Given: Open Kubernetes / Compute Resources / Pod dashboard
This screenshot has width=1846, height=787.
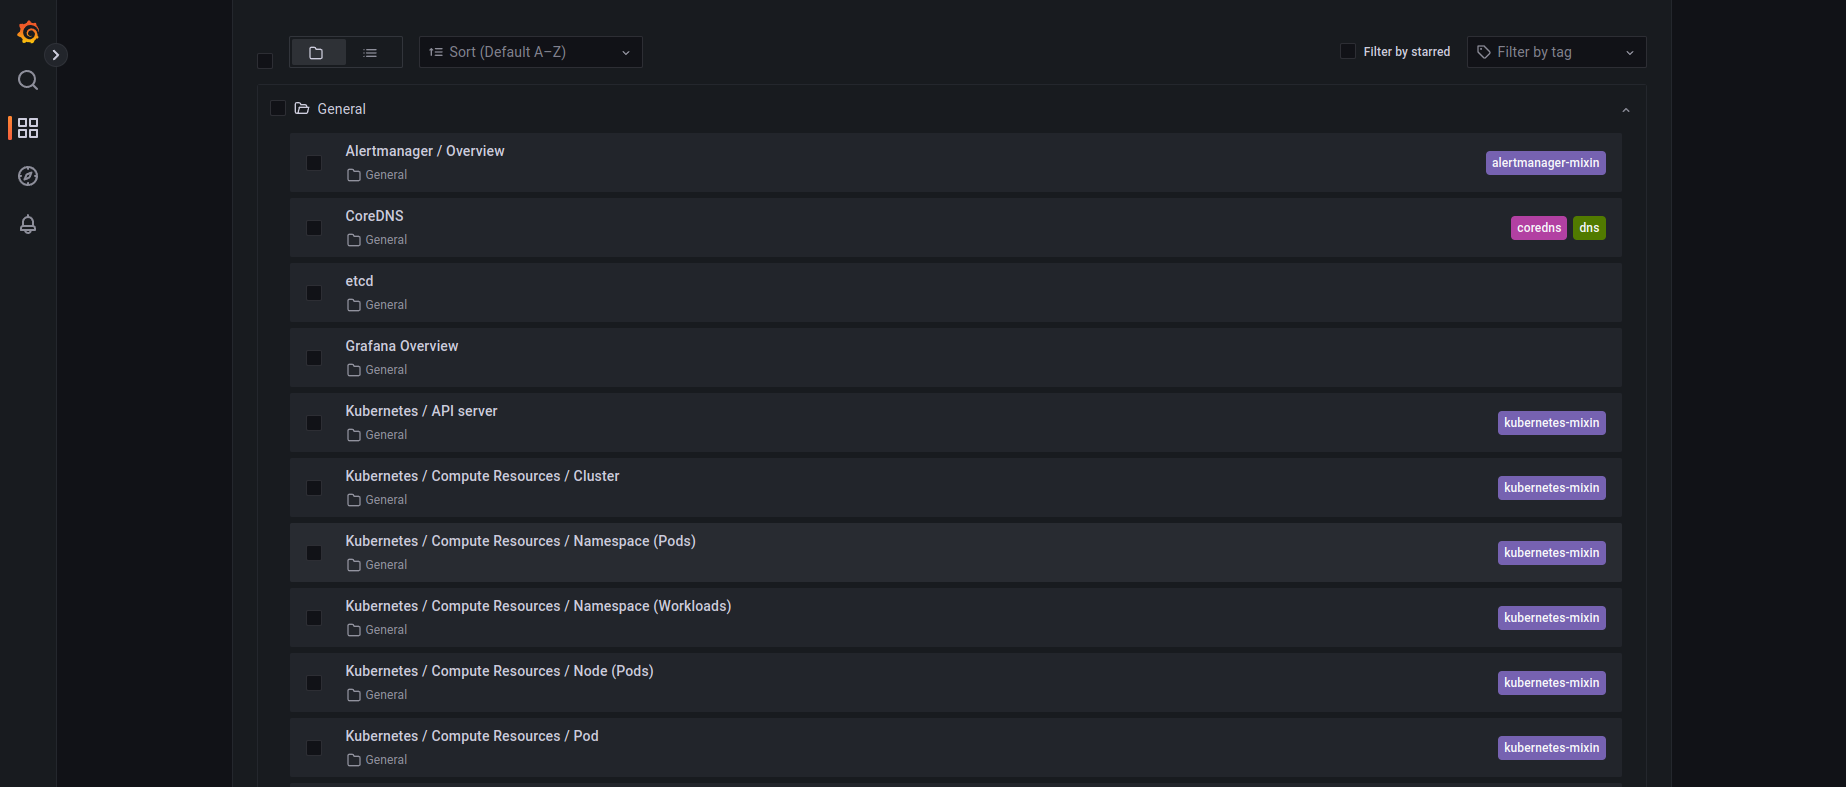Looking at the screenshot, I should [x=472, y=736].
